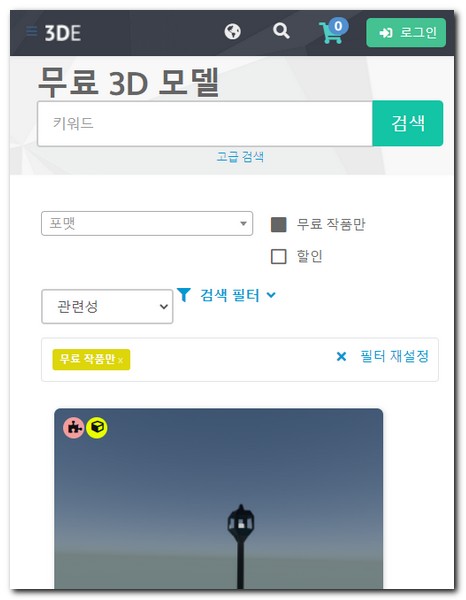The height and width of the screenshot is (600, 466).
Task: Expand the 검색 필터 chevron
Action: pyautogui.click(x=271, y=295)
